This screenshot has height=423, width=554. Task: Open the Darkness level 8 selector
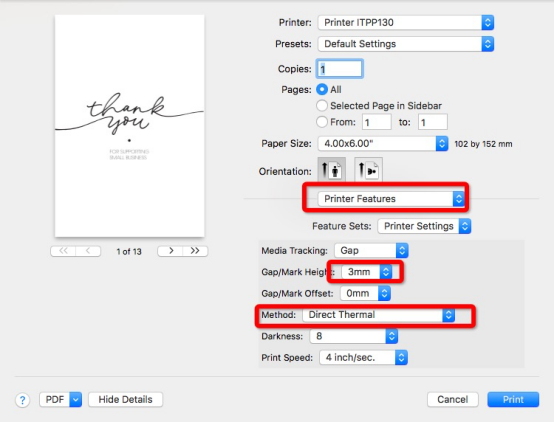tap(354, 336)
